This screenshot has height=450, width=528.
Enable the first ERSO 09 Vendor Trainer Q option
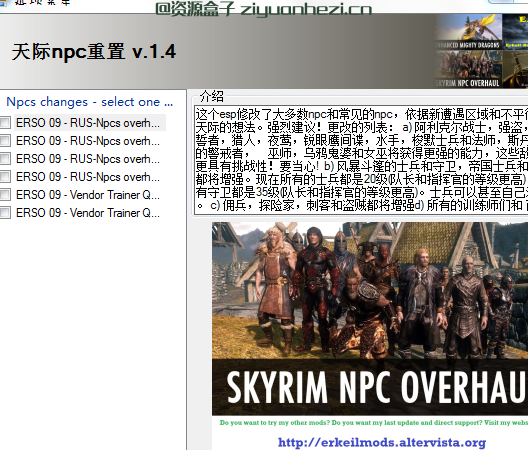[5, 195]
